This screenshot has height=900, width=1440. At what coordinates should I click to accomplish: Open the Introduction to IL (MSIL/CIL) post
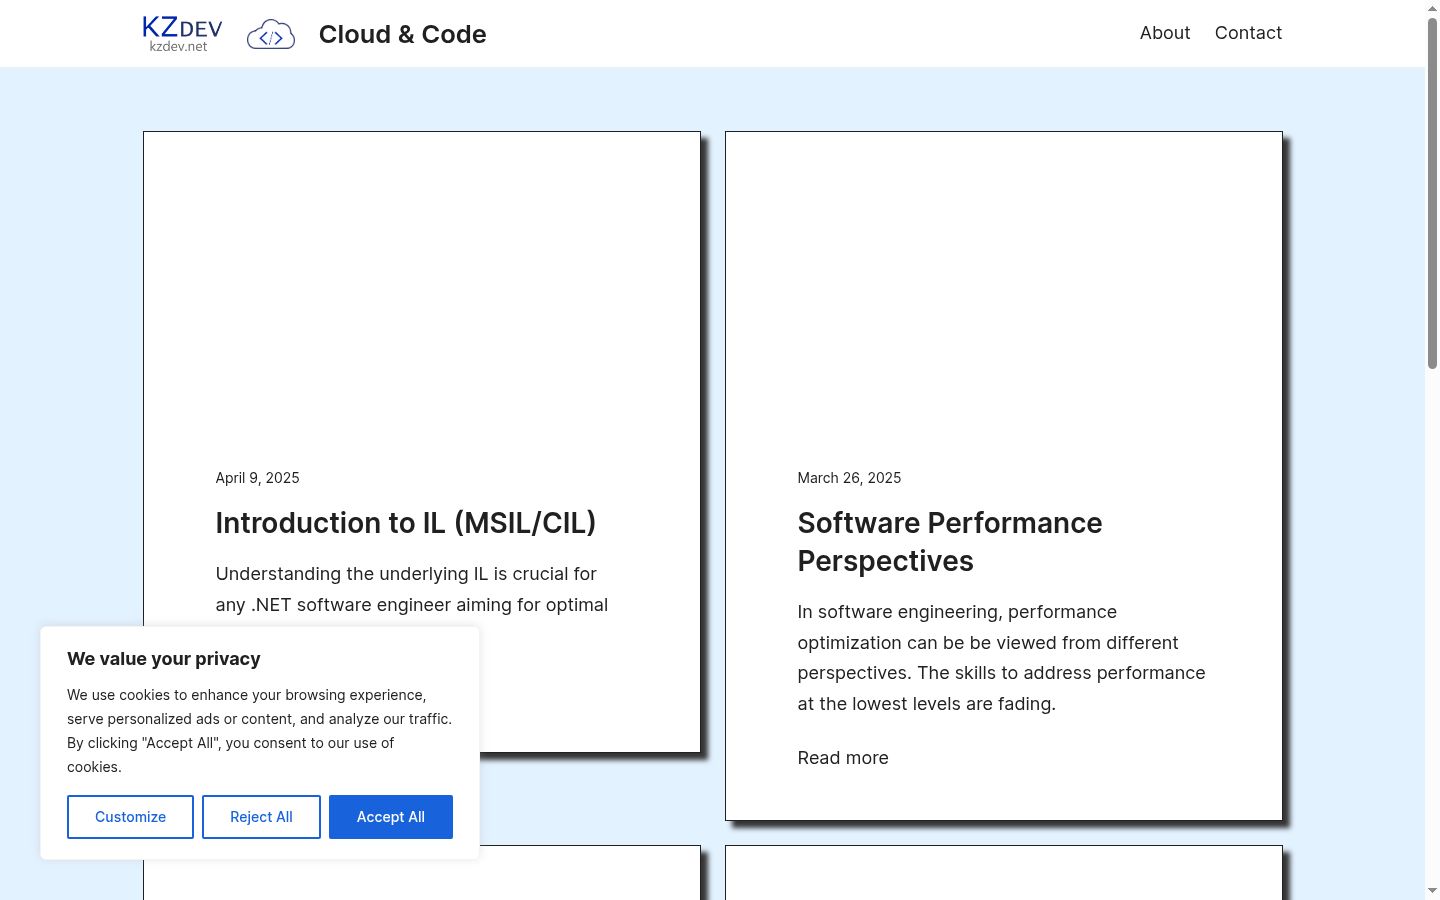tap(406, 523)
